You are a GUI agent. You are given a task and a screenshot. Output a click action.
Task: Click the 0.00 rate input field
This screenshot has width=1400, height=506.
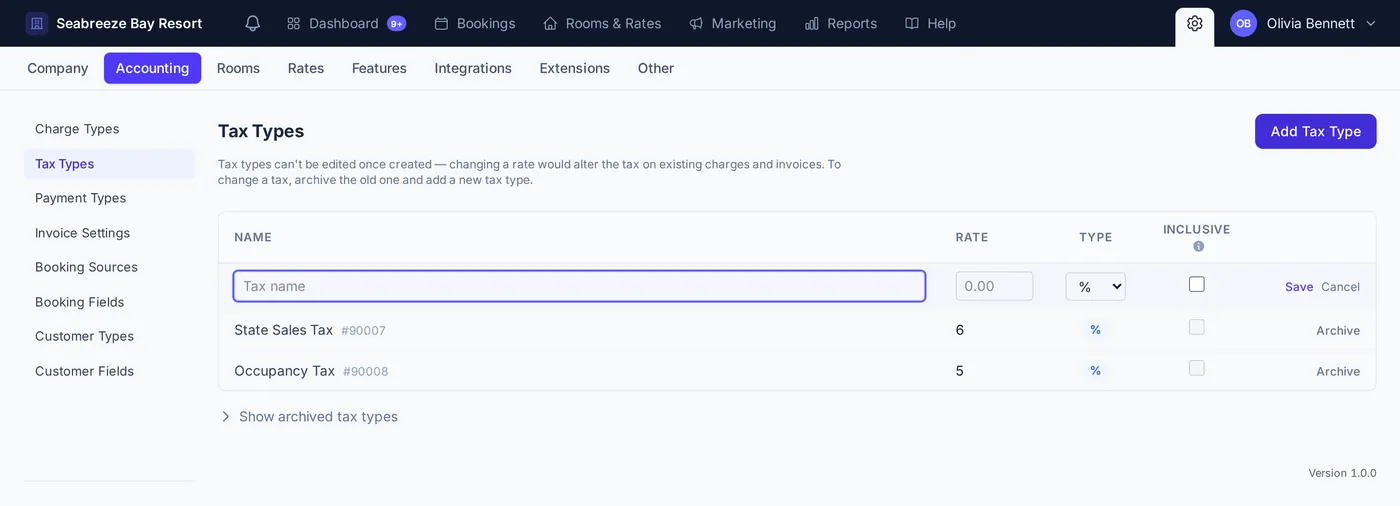pos(994,286)
